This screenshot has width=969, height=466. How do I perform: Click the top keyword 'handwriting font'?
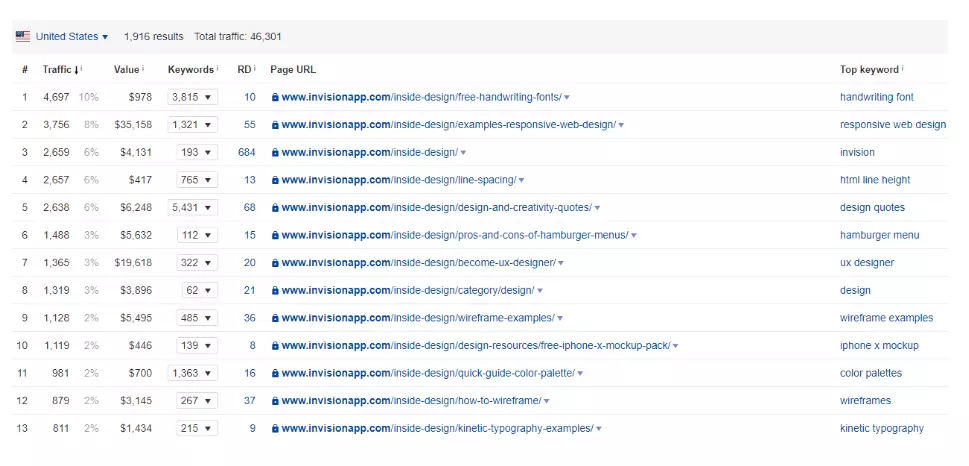tap(876, 97)
